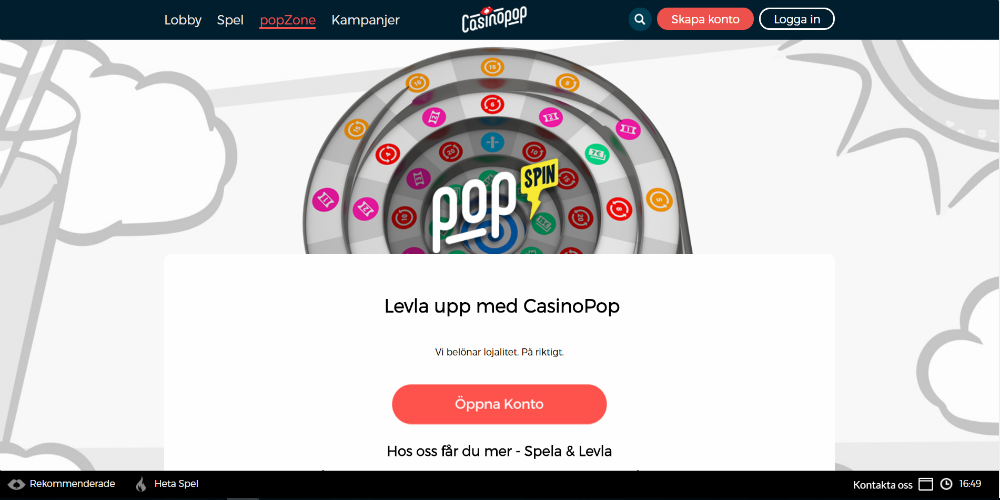Click the Skapa konto button

(x=705, y=19)
